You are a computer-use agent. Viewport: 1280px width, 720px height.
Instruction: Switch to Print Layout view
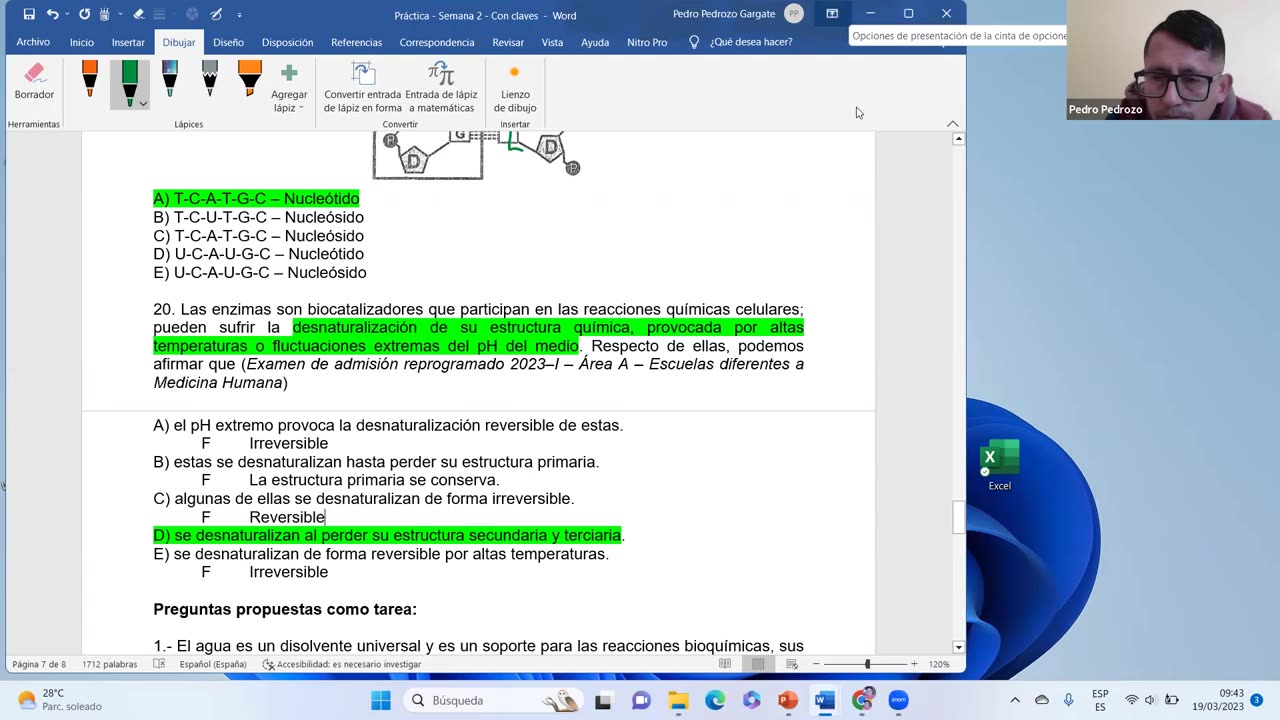758,664
